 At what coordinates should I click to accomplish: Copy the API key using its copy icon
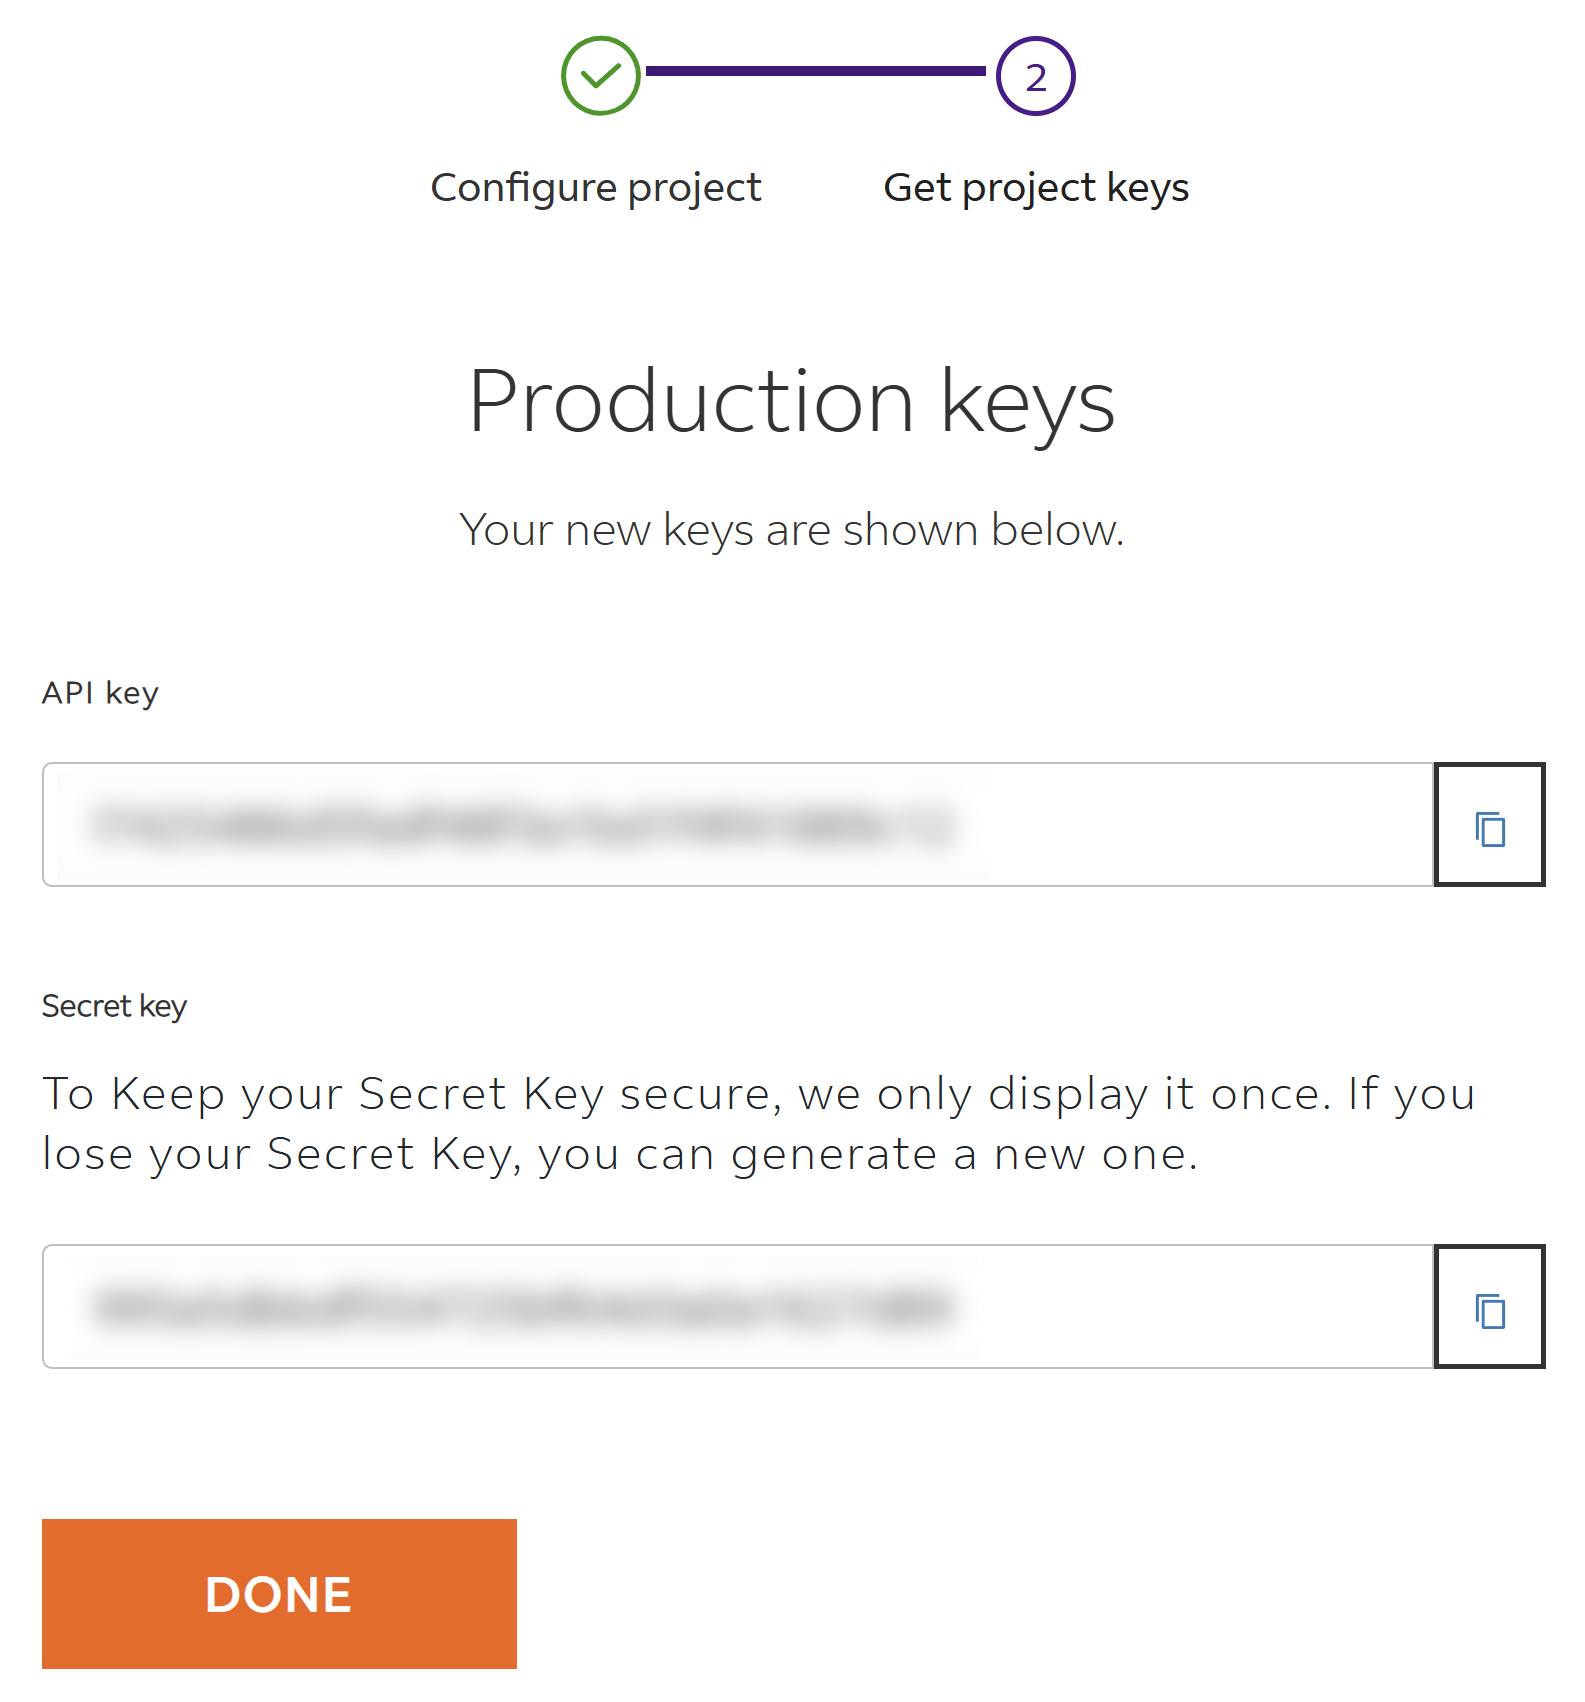(1489, 825)
